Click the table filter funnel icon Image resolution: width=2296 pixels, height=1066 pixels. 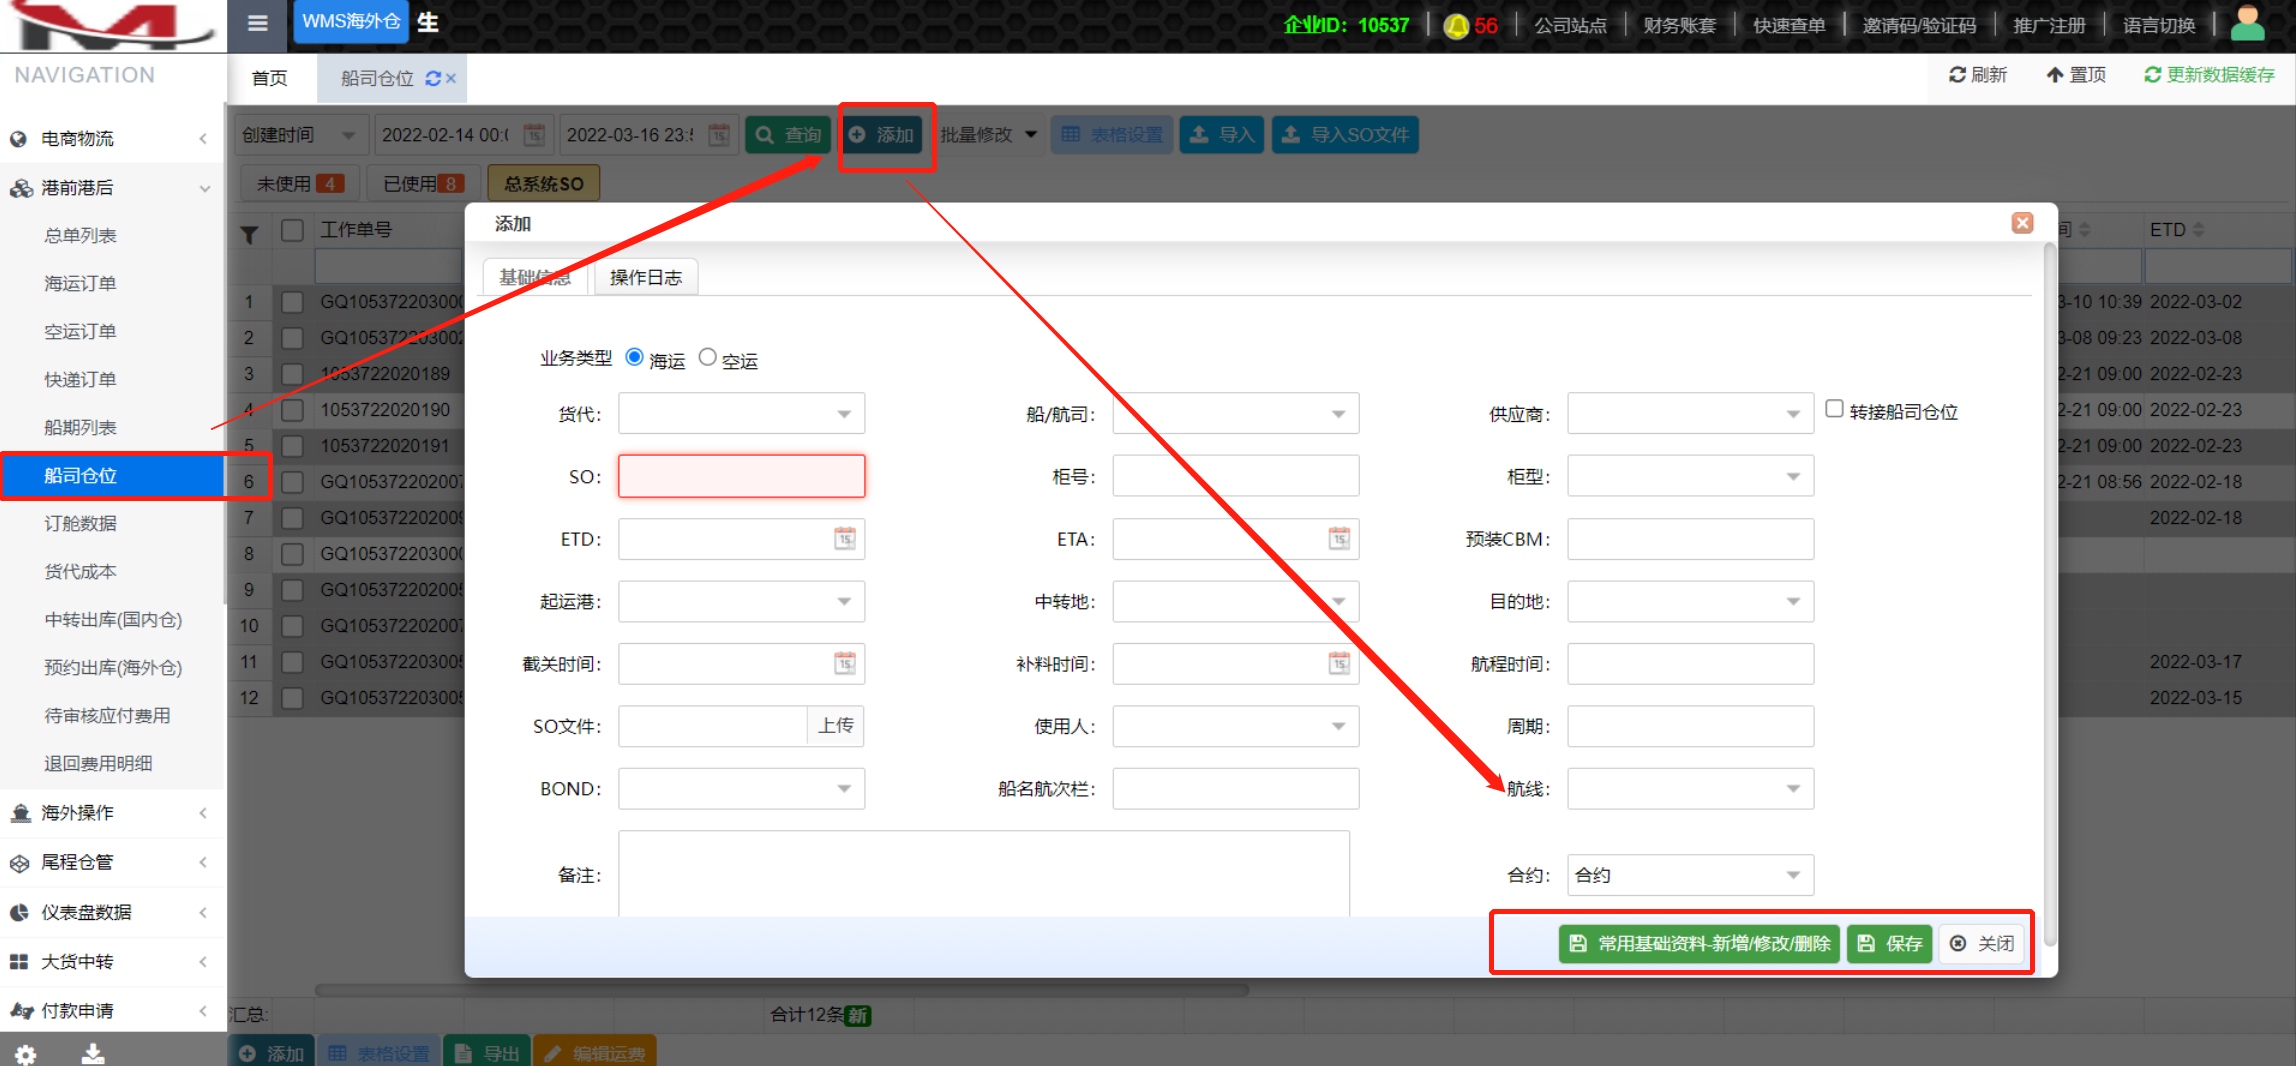[249, 234]
